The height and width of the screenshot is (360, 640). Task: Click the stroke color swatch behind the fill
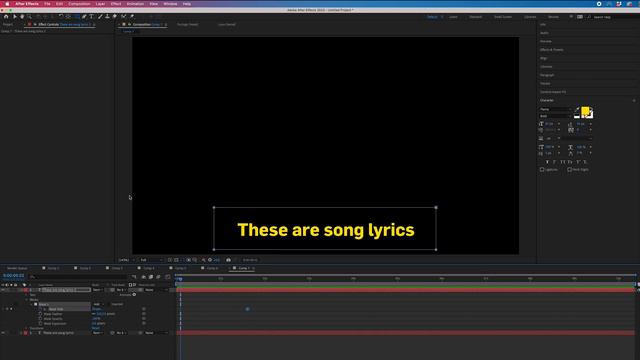click(x=591, y=115)
